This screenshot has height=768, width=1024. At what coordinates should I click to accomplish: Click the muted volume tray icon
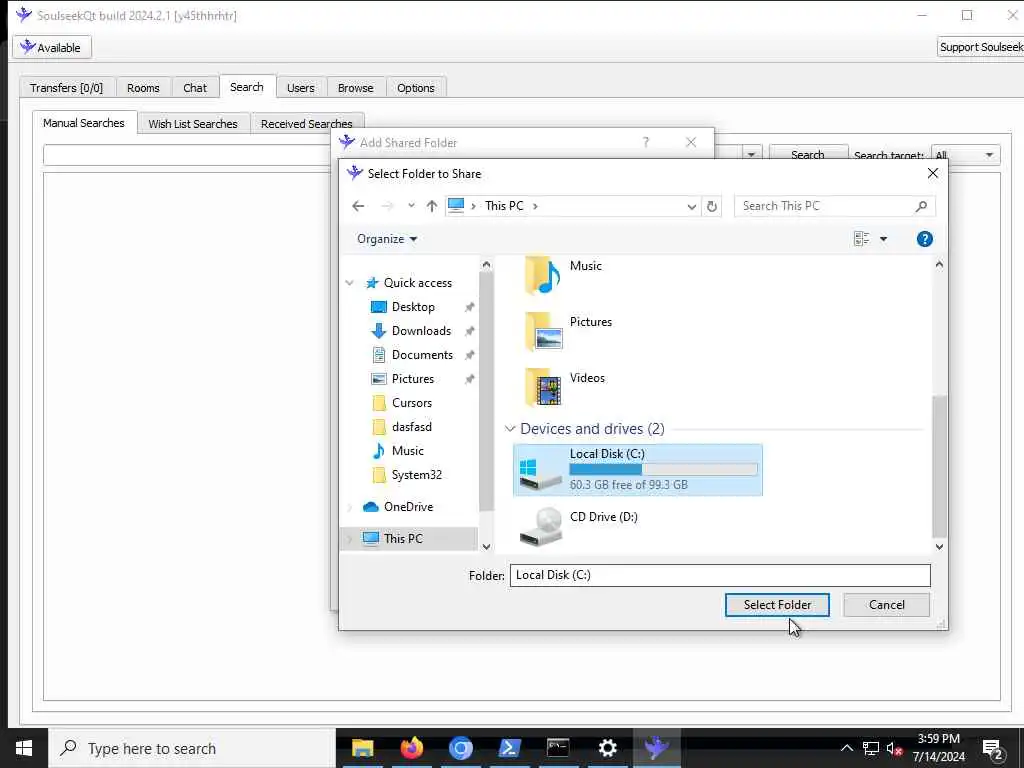pyautogui.click(x=895, y=749)
